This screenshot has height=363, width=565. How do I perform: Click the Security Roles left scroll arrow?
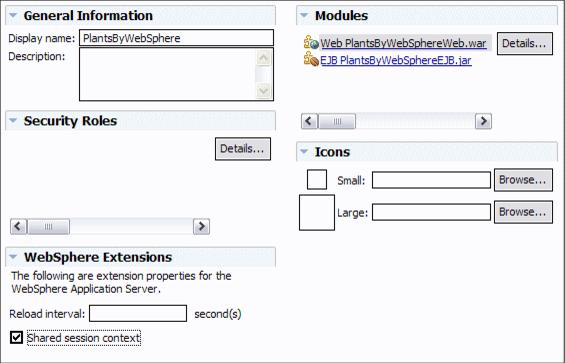pyautogui.click(x=18, y=226)
